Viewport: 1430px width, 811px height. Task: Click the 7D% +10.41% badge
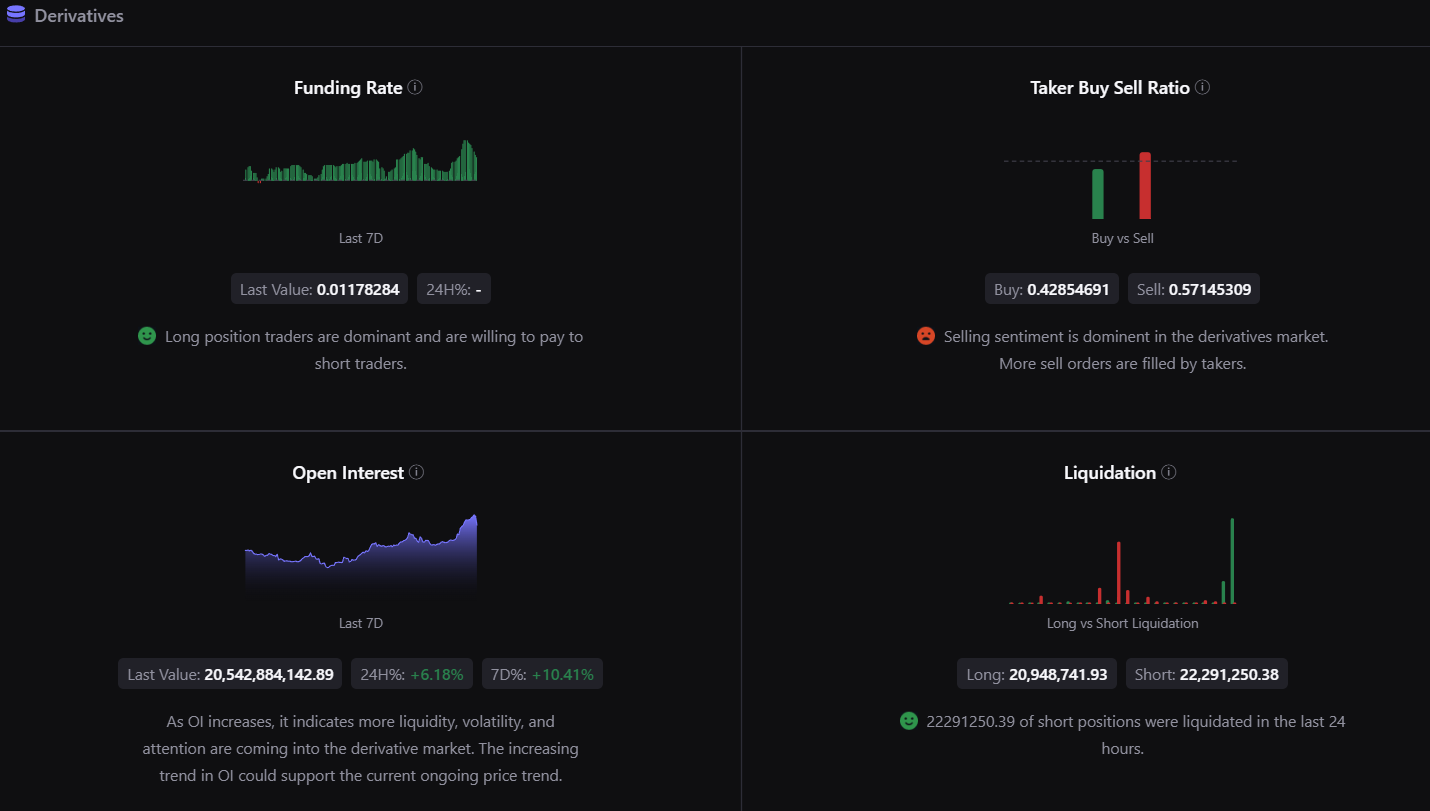click(542, 674)
